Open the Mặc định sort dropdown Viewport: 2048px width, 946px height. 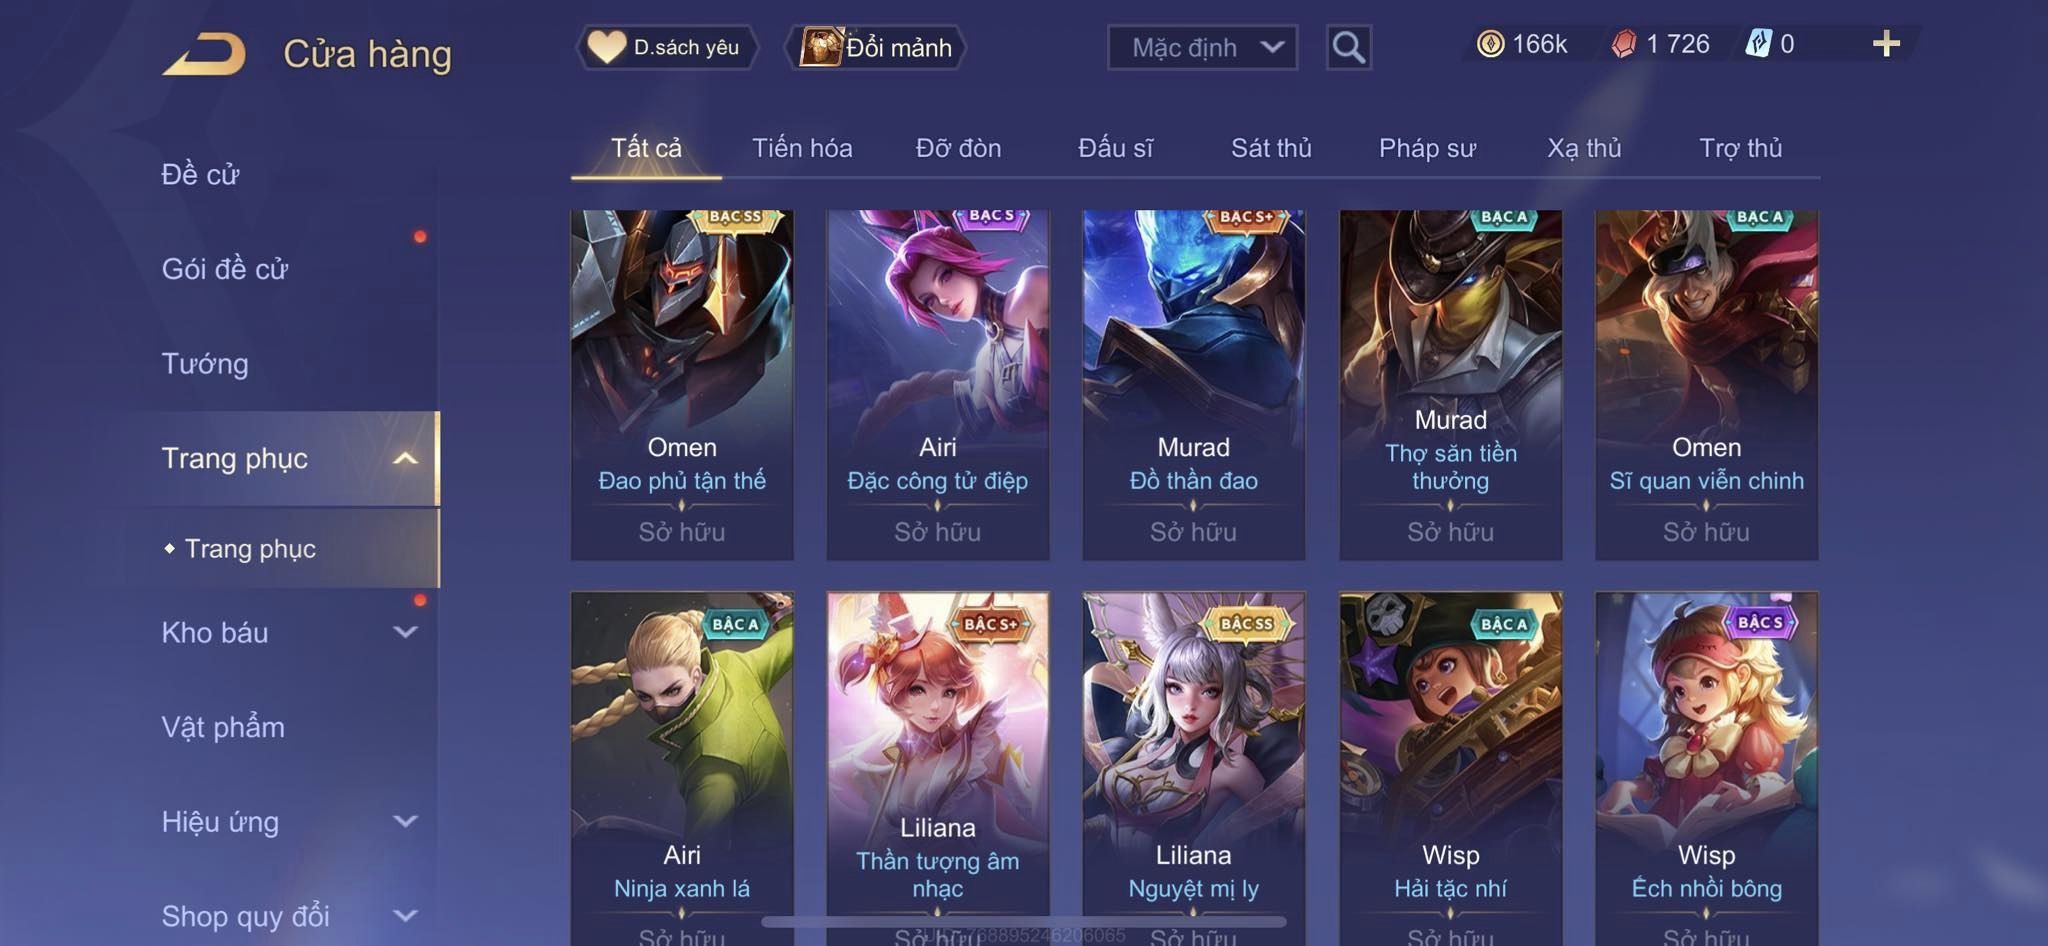tap(1202, 47)
